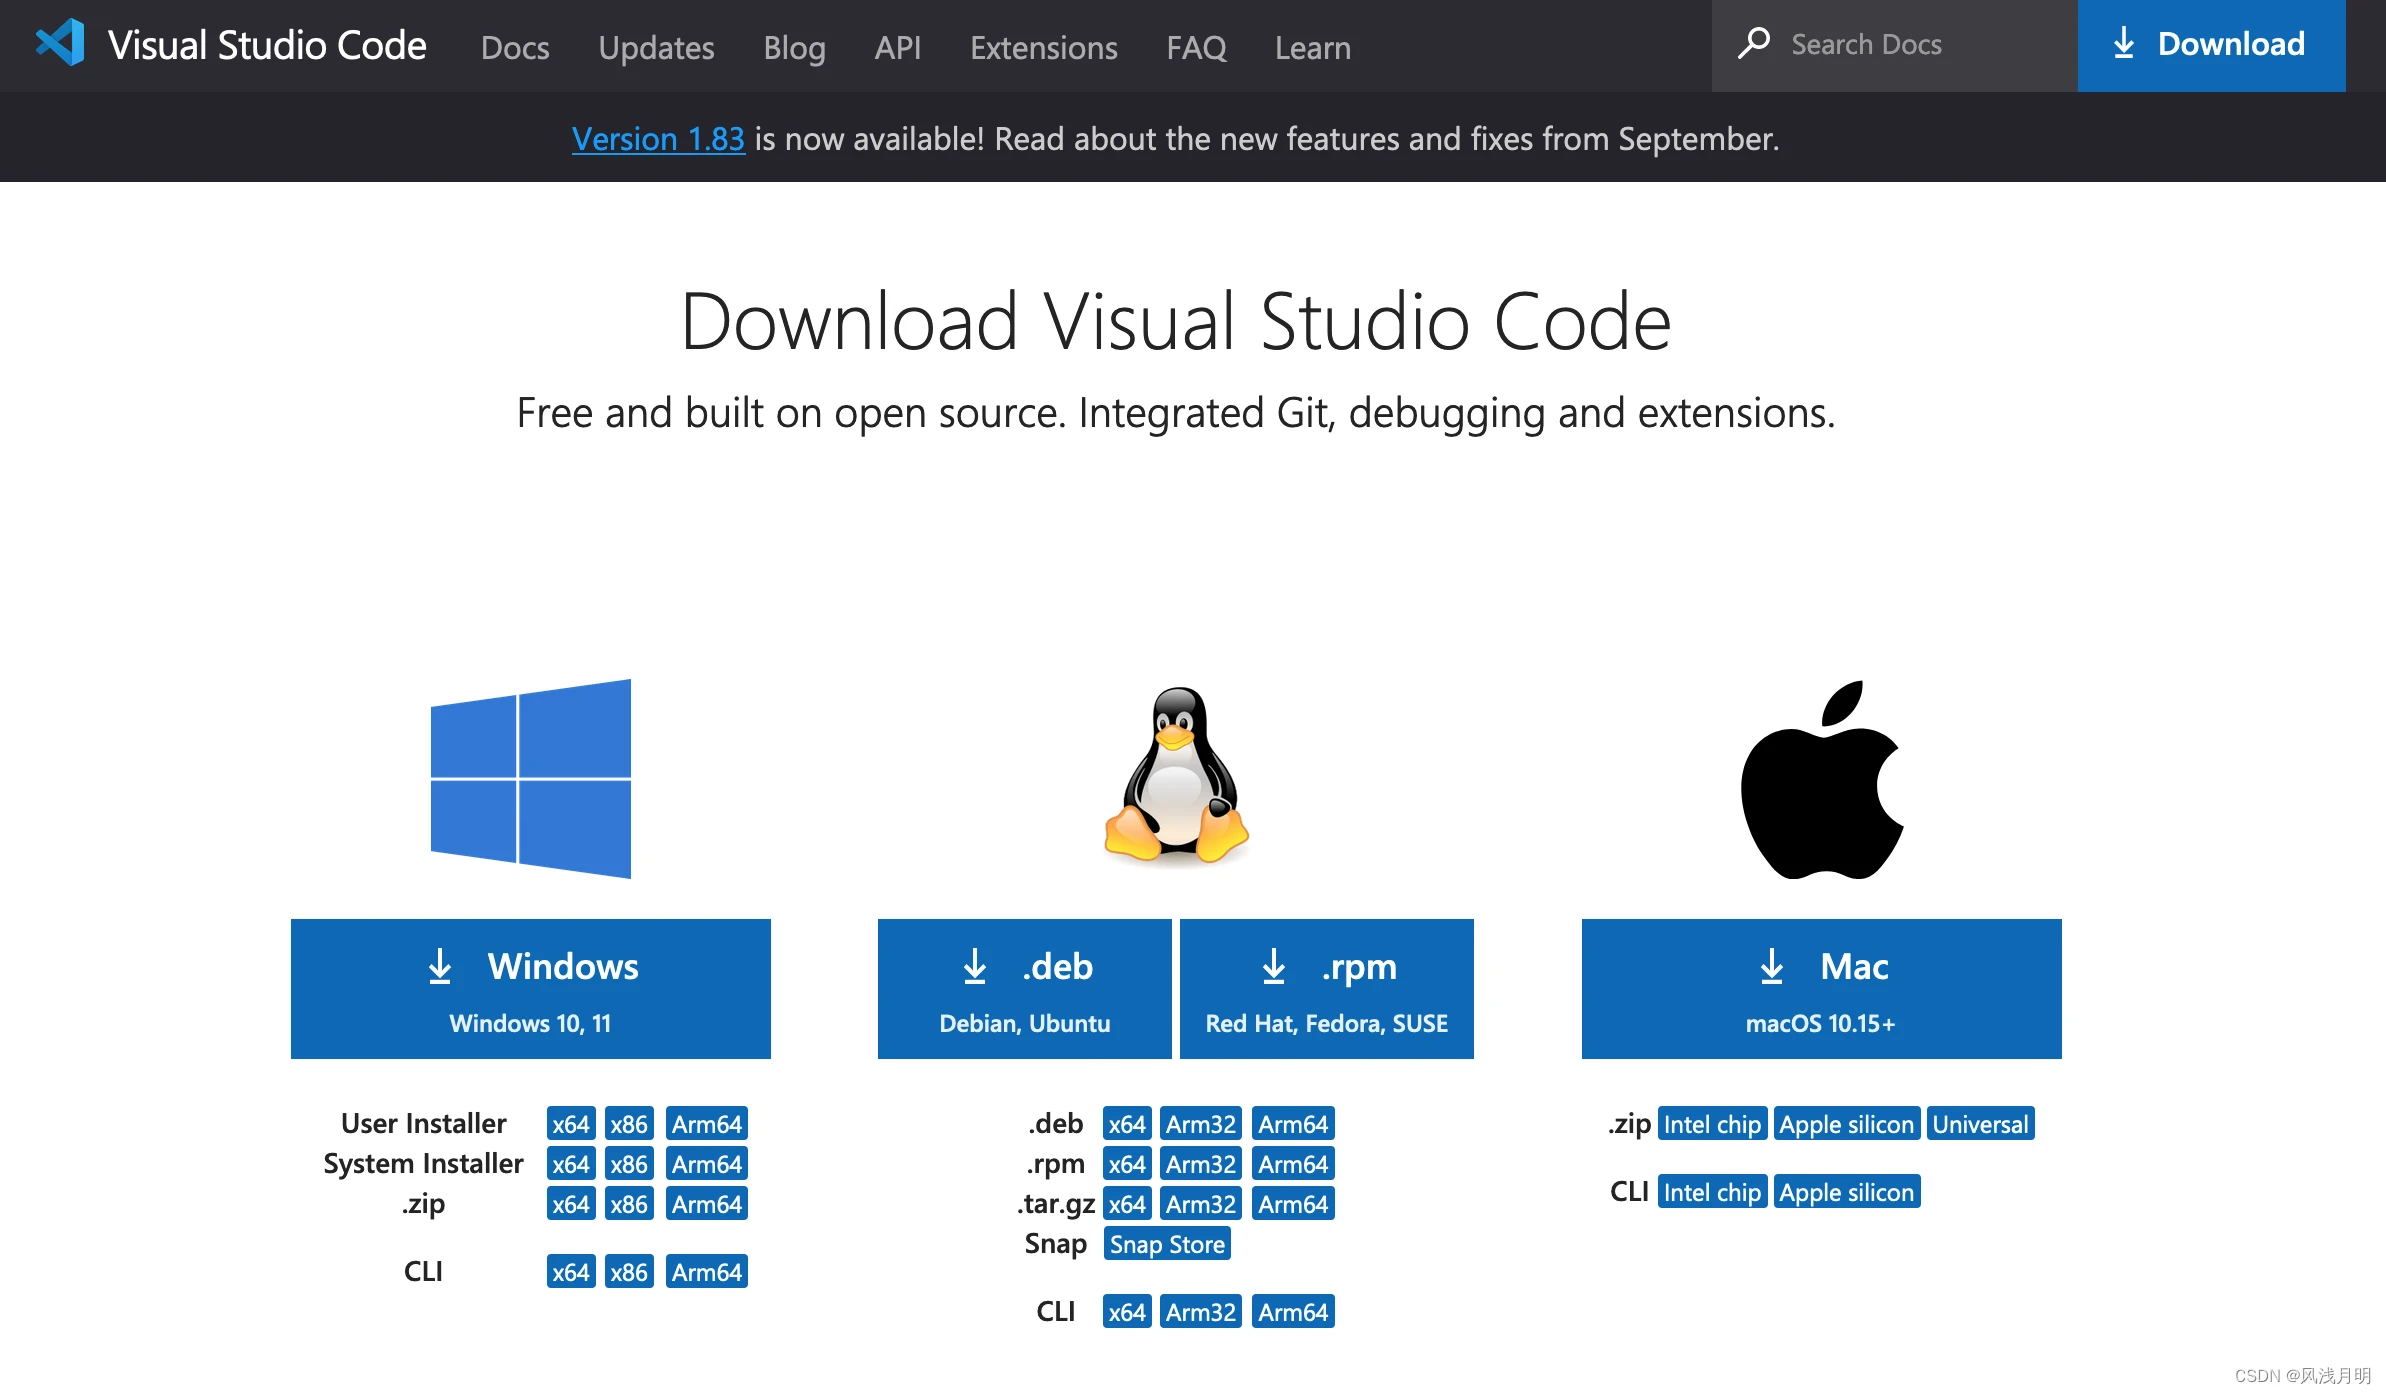Viewport: 2386px width, 1394px height.
Task: Click the Linux Tux penguin image
Action: coord(1176,775)
